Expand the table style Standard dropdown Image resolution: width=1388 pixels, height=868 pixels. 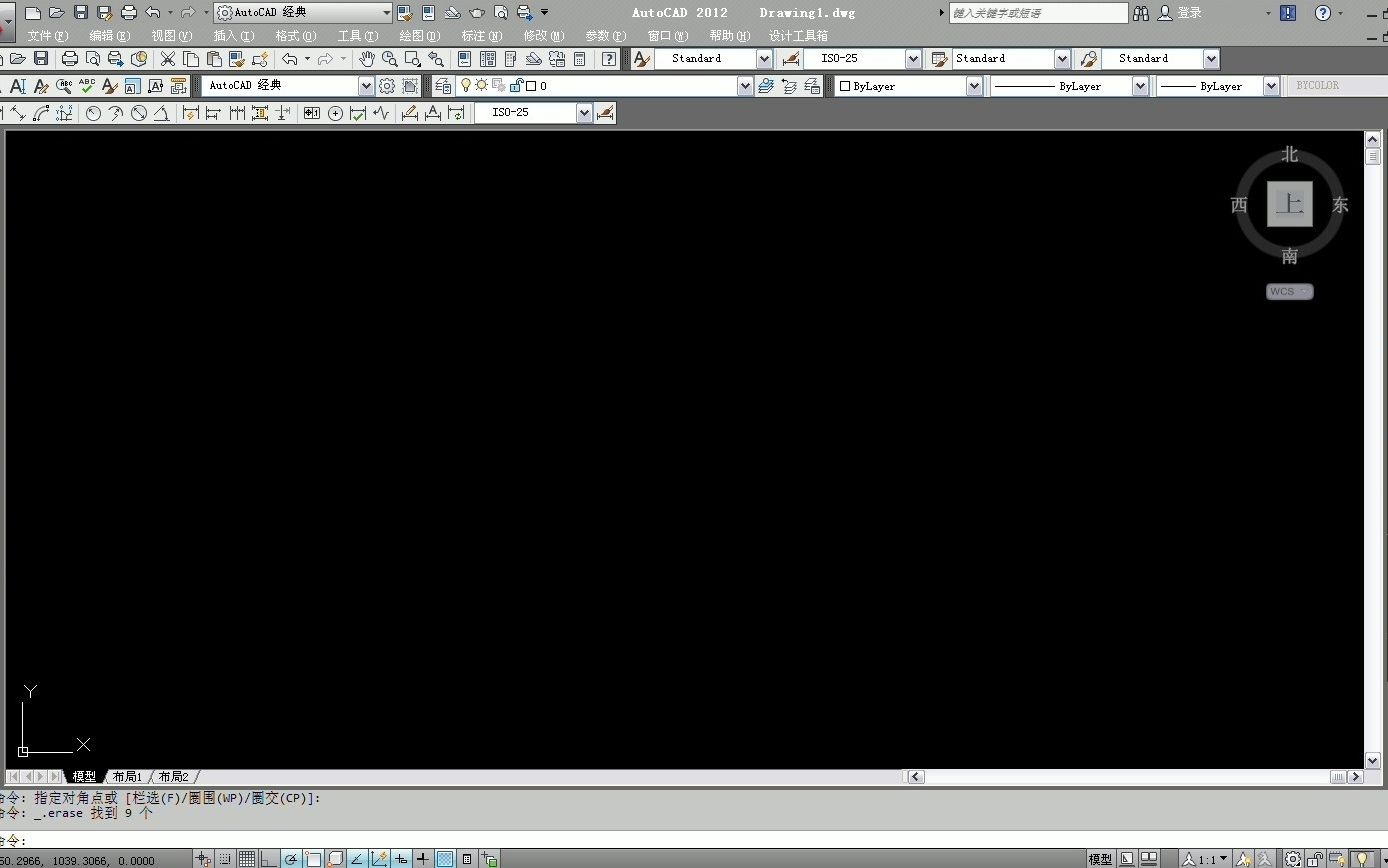point(1062,59)
